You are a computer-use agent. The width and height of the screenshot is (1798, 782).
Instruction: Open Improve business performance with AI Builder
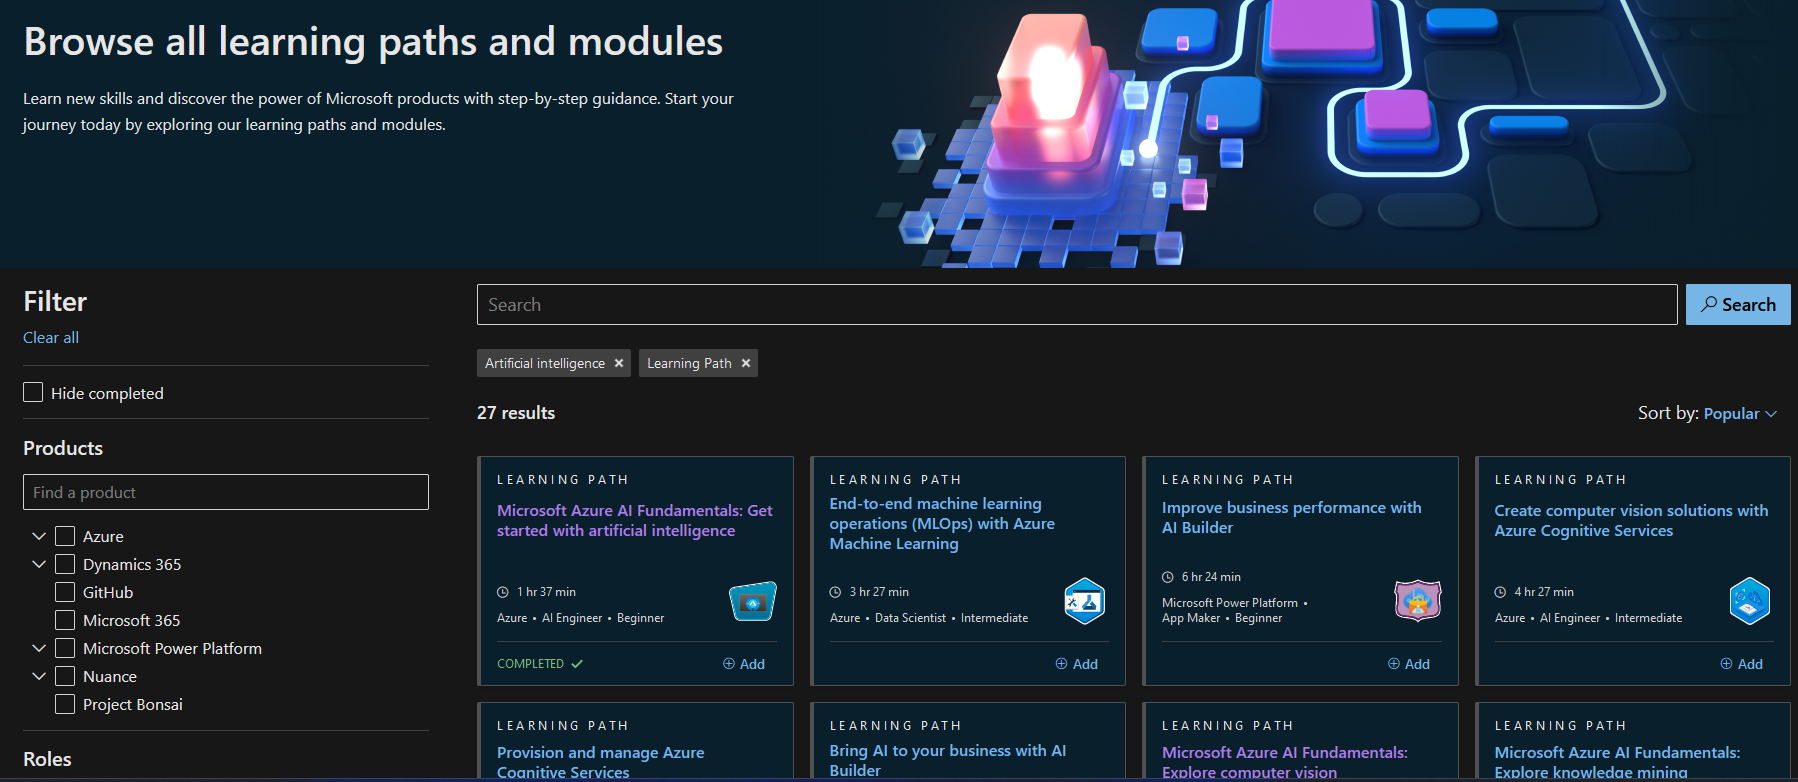pyautogui.click(x=1291, y=517)
